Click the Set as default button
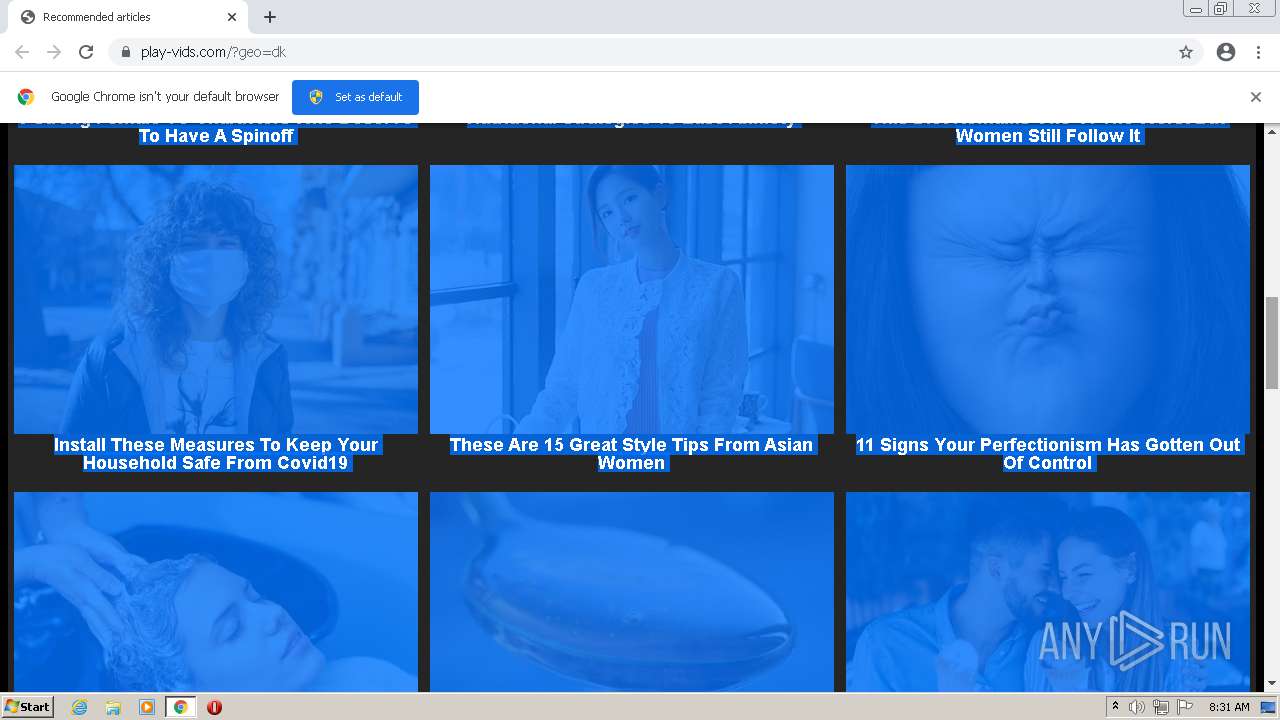 [355, 97]
